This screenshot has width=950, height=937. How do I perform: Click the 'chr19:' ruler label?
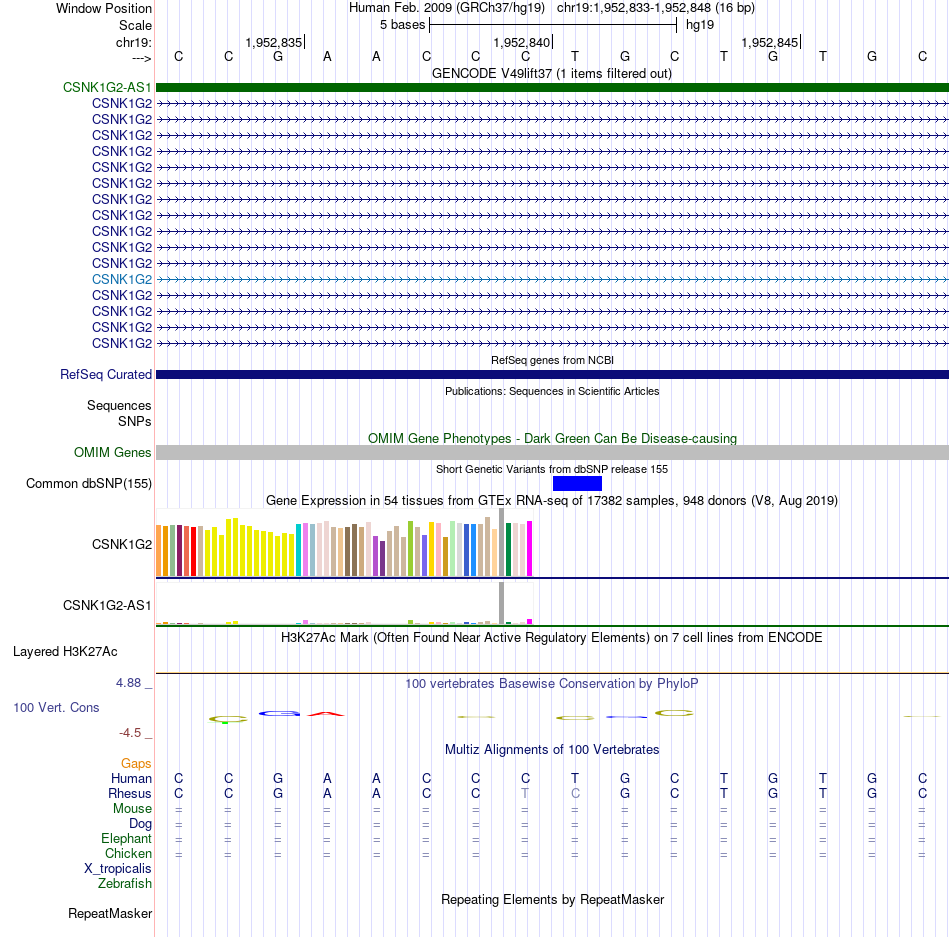(133, 42)
